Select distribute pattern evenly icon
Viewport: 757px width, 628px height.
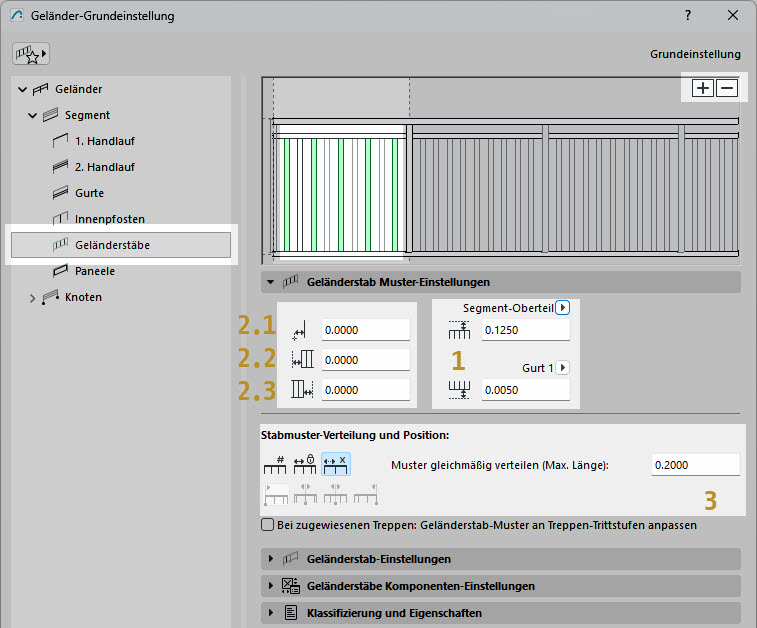coord(335,465)
